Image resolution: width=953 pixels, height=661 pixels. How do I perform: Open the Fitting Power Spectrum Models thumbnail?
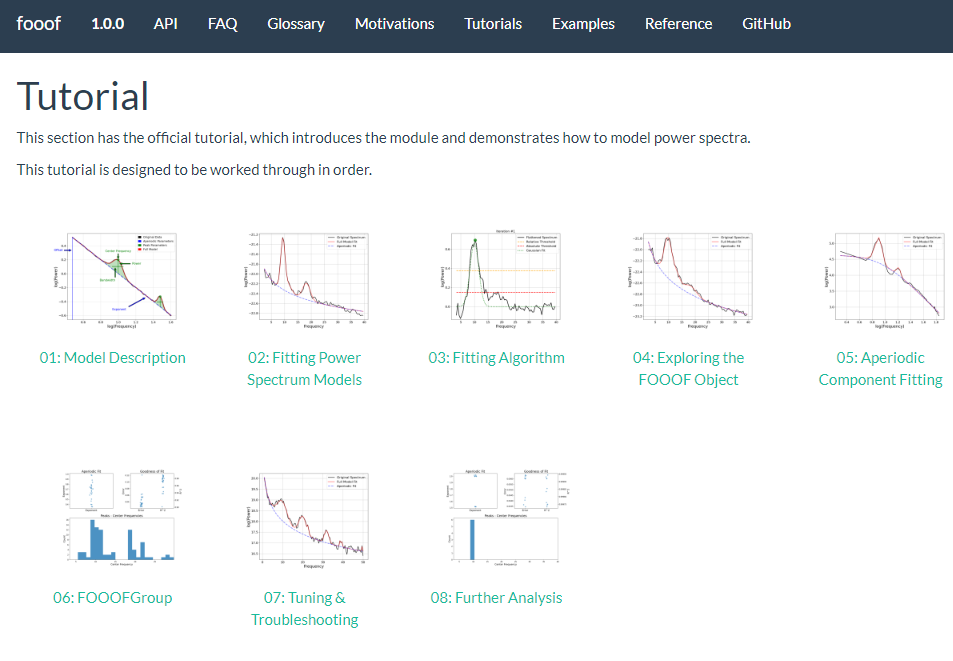pyautogui.click(x=304, y=276)
